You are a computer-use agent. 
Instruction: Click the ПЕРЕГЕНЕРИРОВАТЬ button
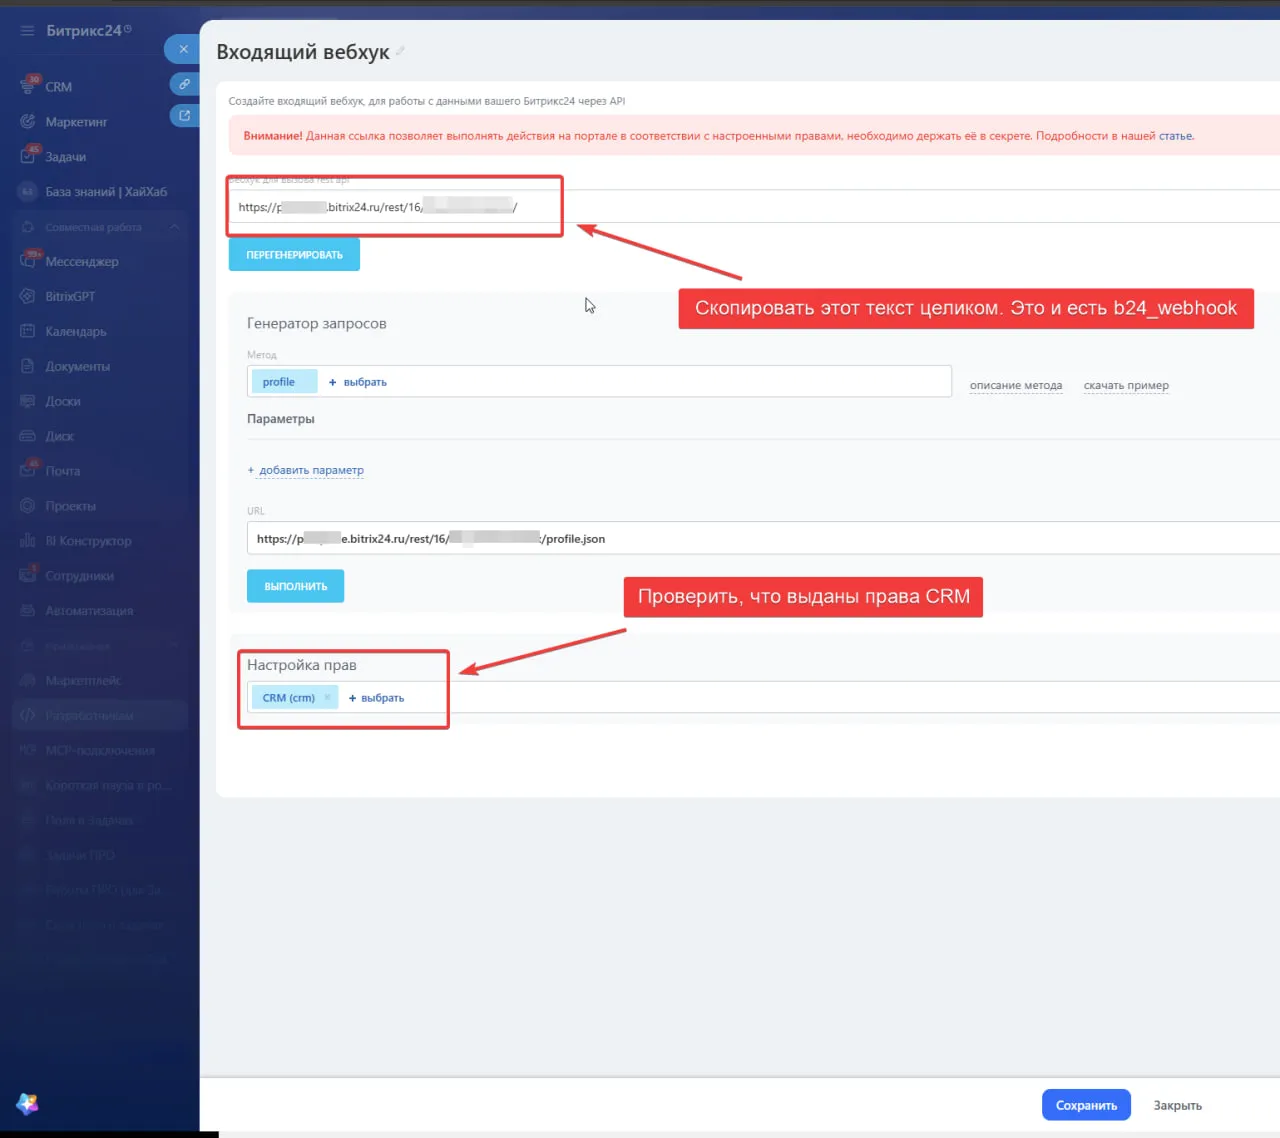click(x=294, y=255)
